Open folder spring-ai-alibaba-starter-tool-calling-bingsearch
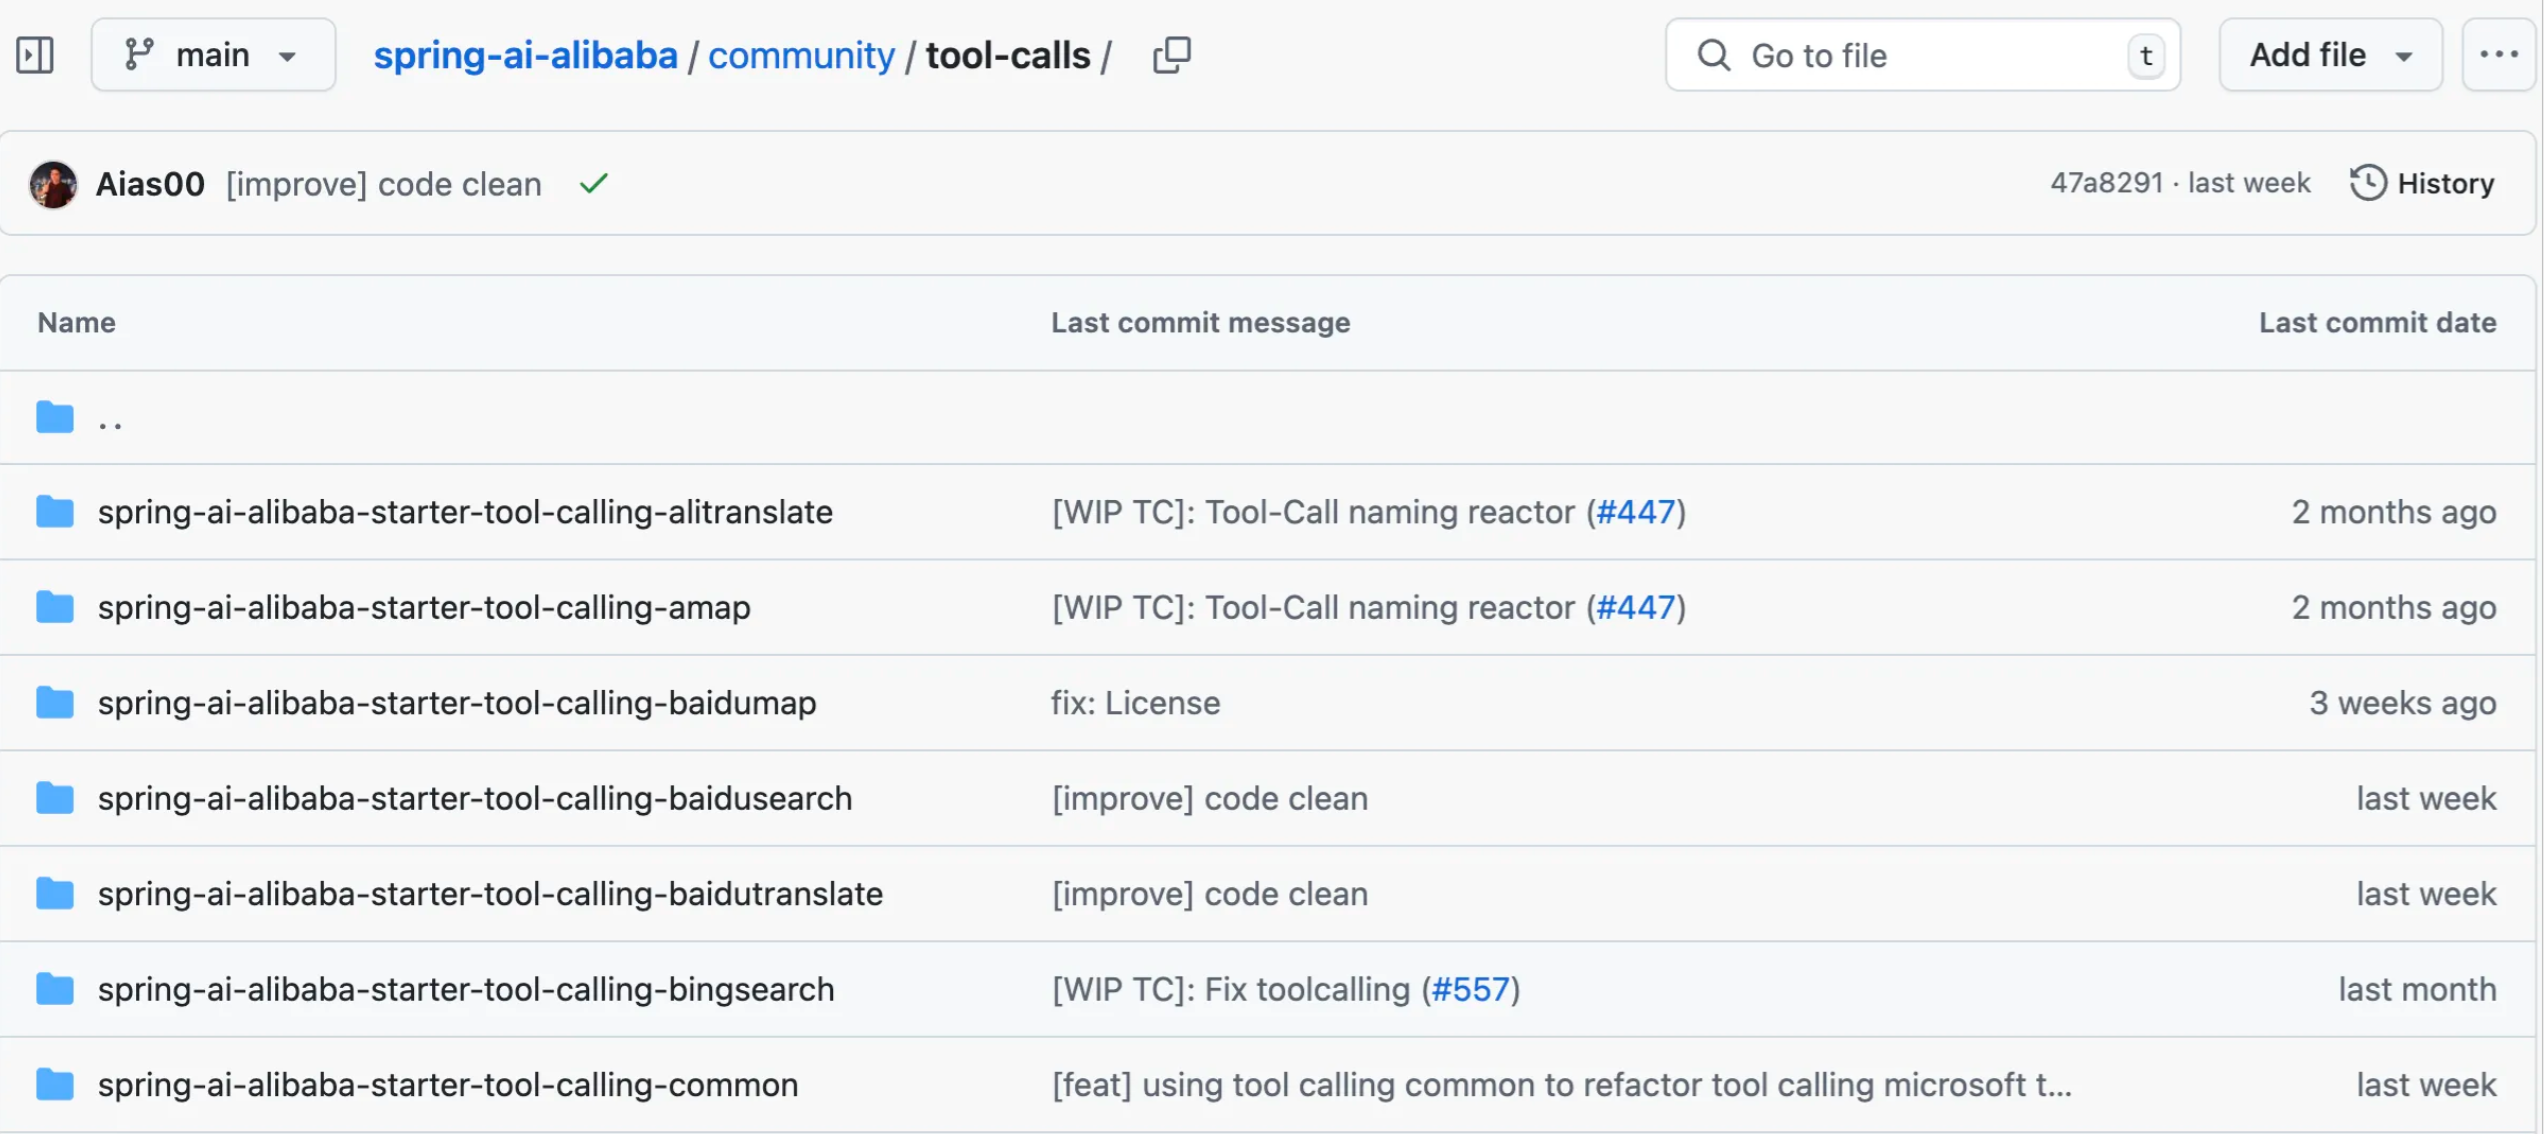Image resolution: width=2544 pixels, height=1134 pixels. click(x=466, y=989)
